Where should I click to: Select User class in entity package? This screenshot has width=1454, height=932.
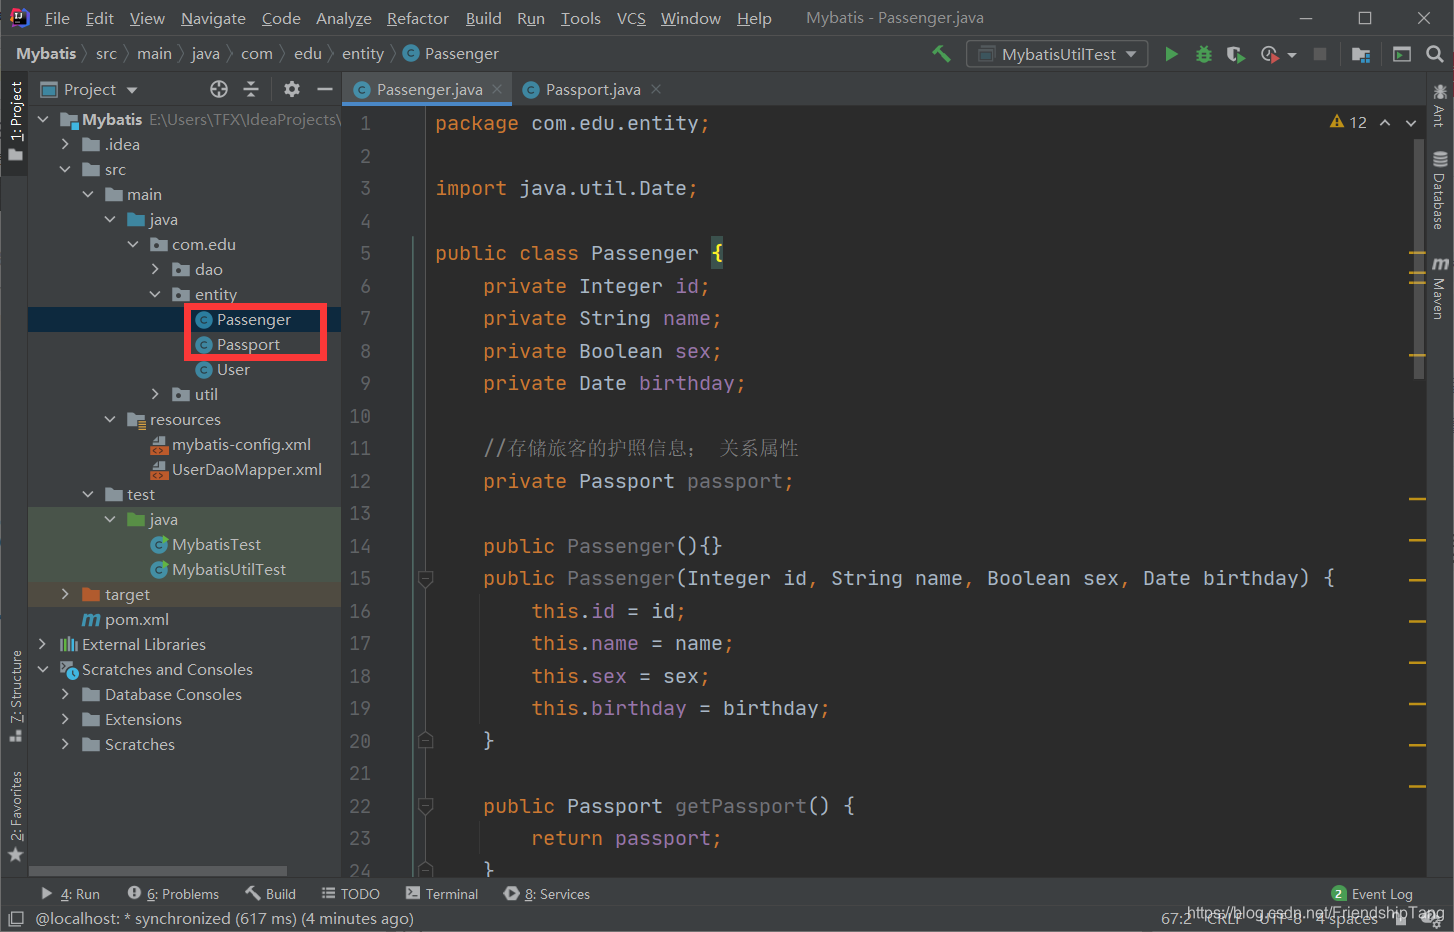click(233, 369)
